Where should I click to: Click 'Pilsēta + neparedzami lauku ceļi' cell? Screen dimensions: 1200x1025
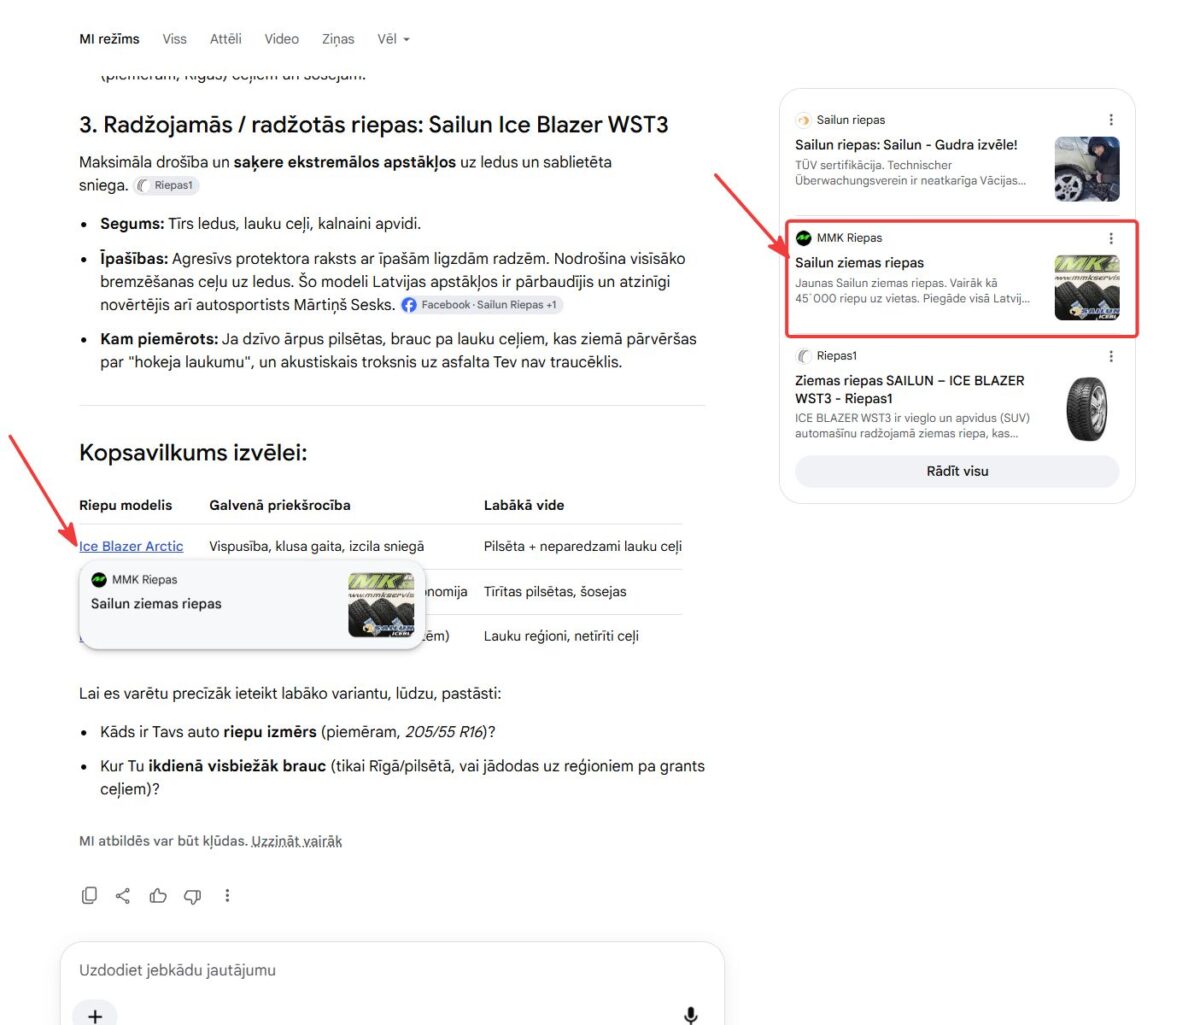click(583, 546)
